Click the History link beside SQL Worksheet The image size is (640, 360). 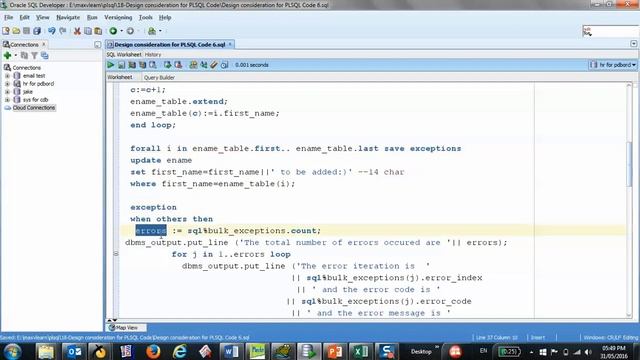pyautogui.click(x=153, y=54)
